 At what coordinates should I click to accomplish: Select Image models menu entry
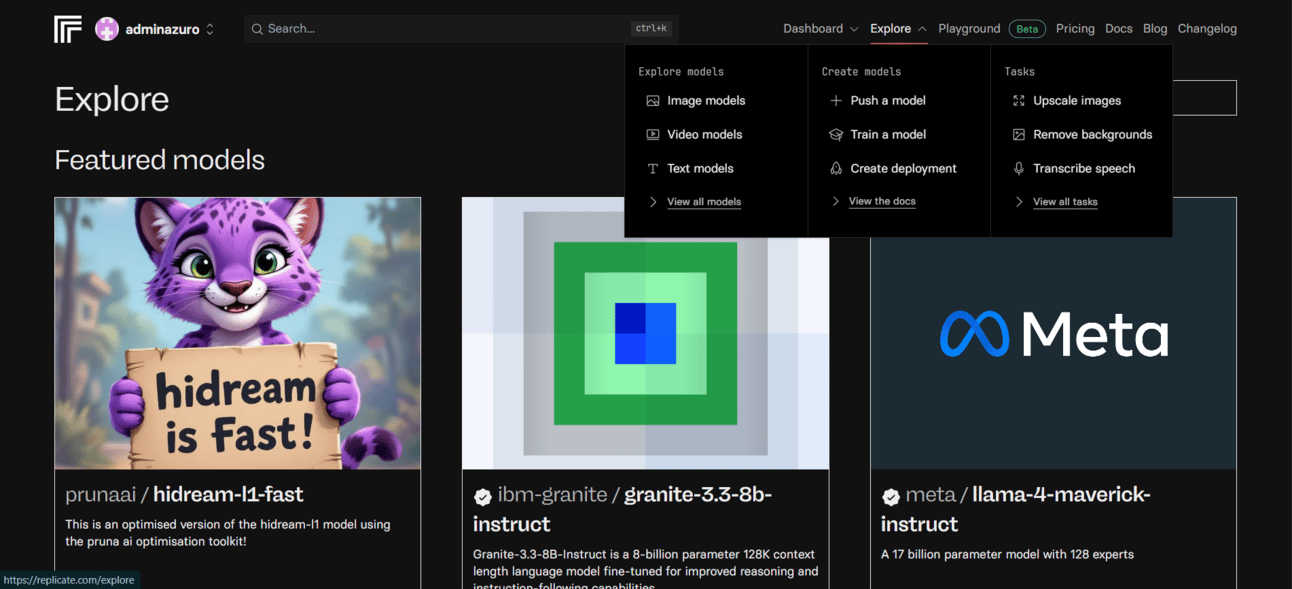(x=706, y=101)
